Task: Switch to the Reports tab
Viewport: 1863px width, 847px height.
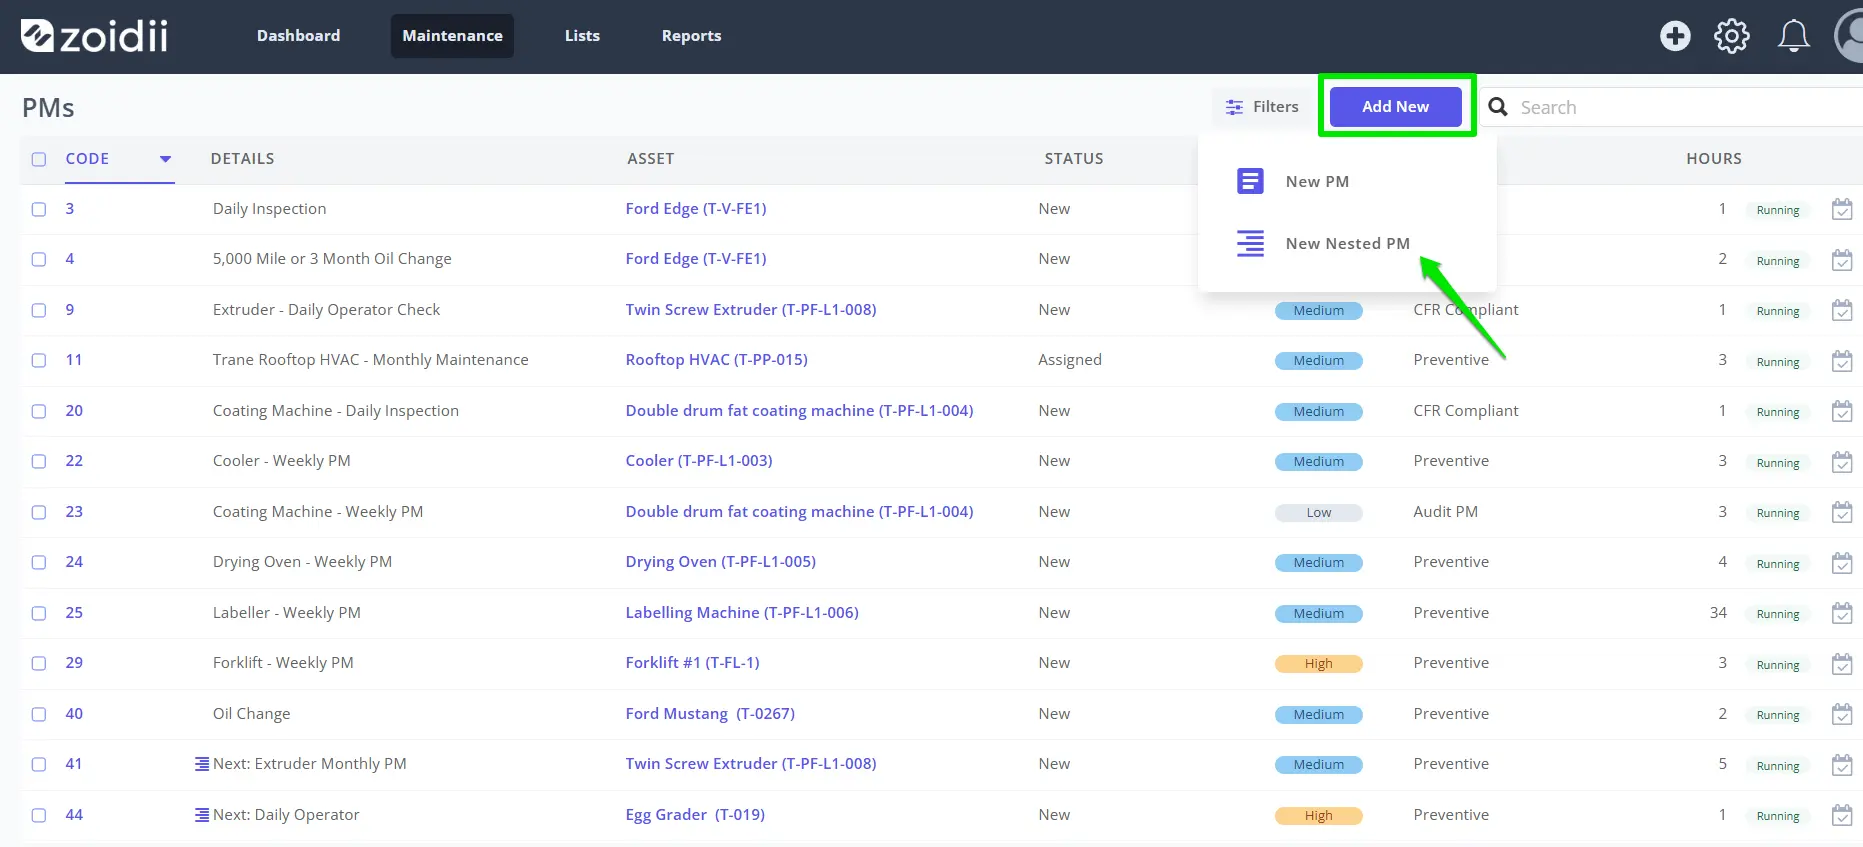Action: pos(691,36)
